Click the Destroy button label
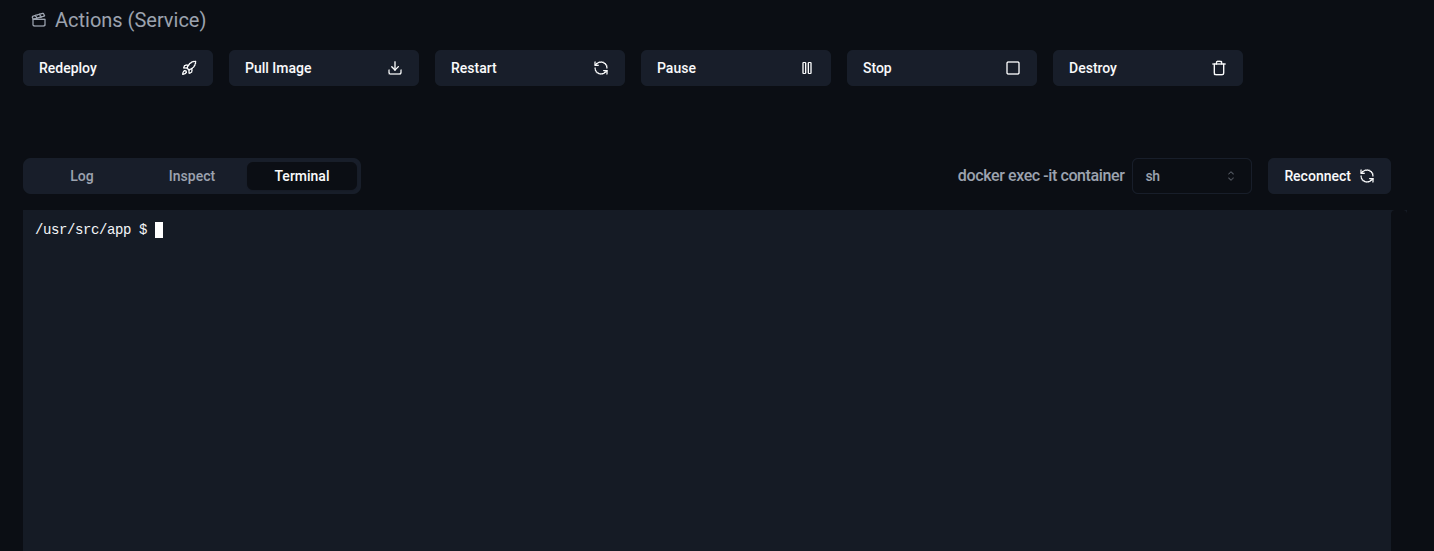This screenshot has height=551, width=1434. coord(1093,68)
